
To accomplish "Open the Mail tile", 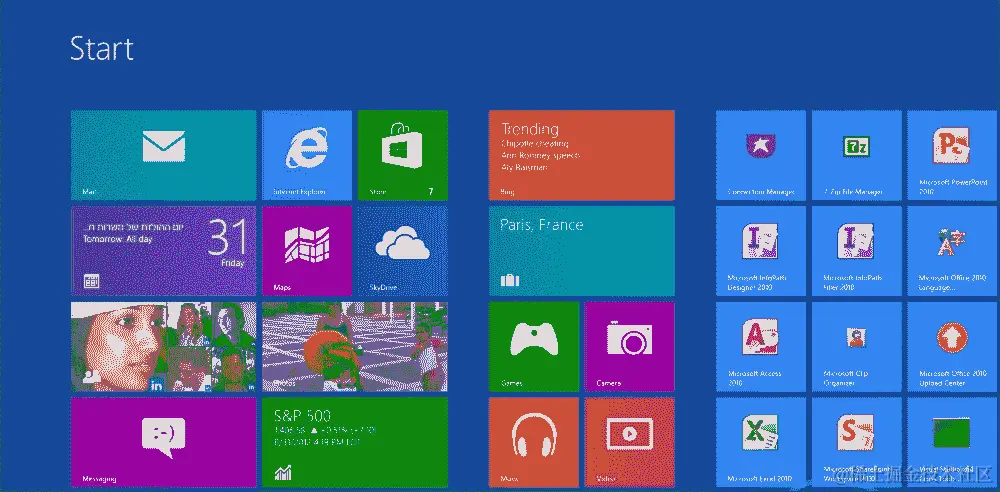I will click(163, 155).
